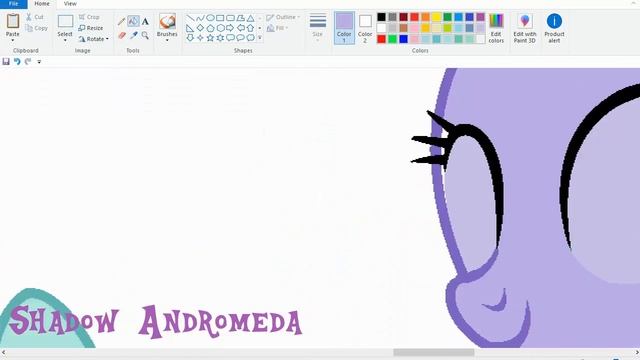Image resolution: width=640 pixels, height=360 pixels.
Task: Activate the Color 2 slot
Action: [x=365, y=28]
